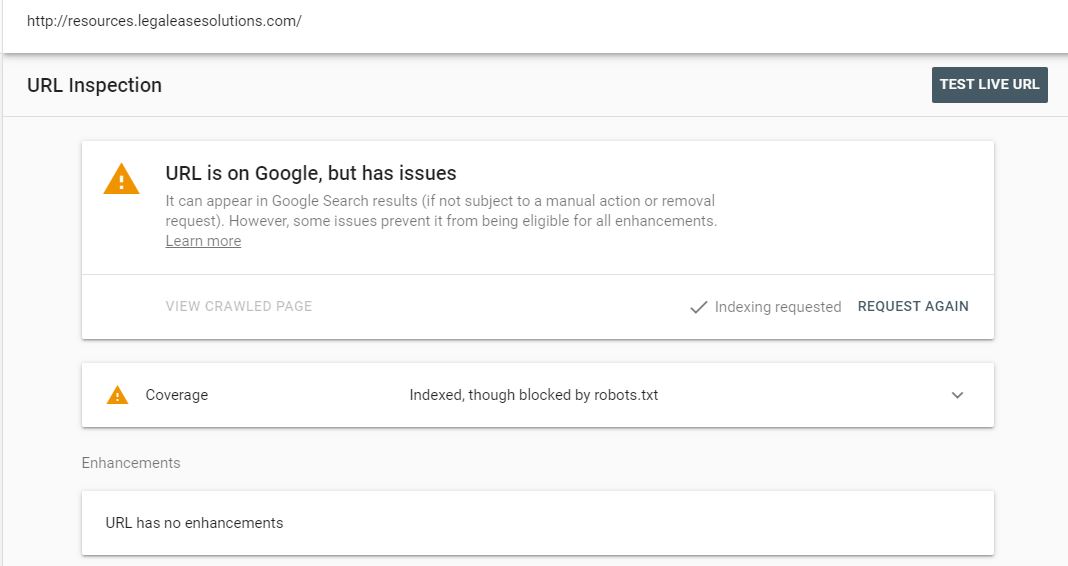Click the Enhancements section label

click(131, 463)
